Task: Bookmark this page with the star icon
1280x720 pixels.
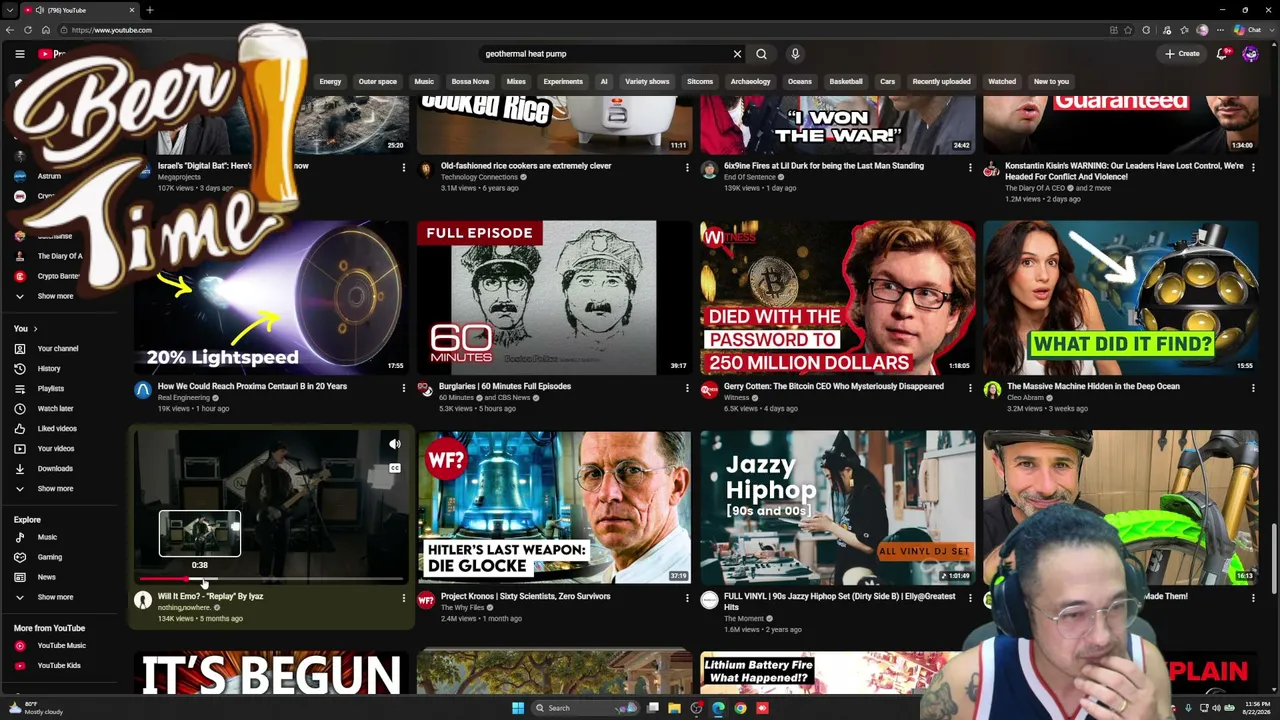Action: (x=1130, y=30)
